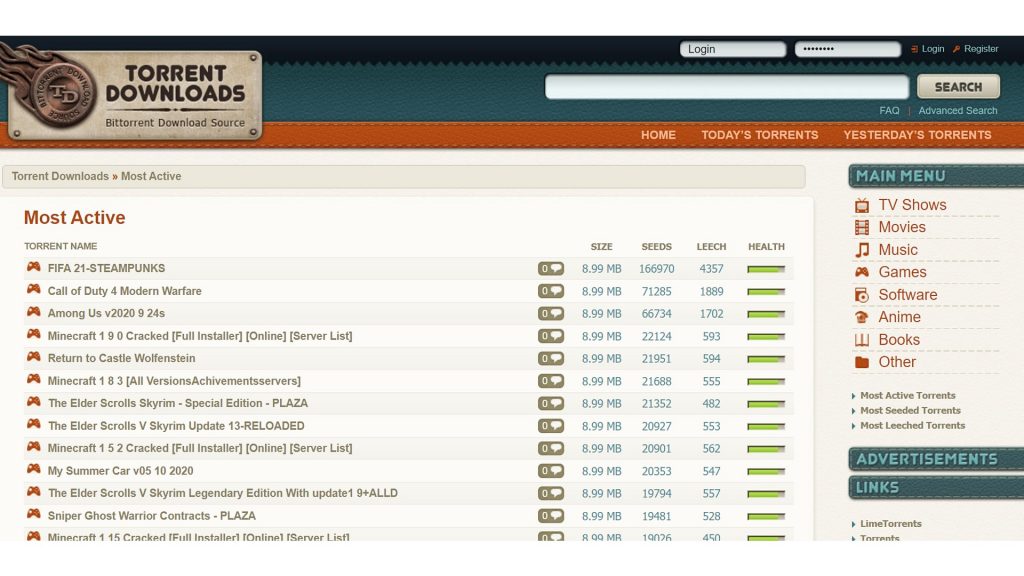
Task: Open Call of Duty 4 Modern Warfare torrent
Action: point(124,291)
